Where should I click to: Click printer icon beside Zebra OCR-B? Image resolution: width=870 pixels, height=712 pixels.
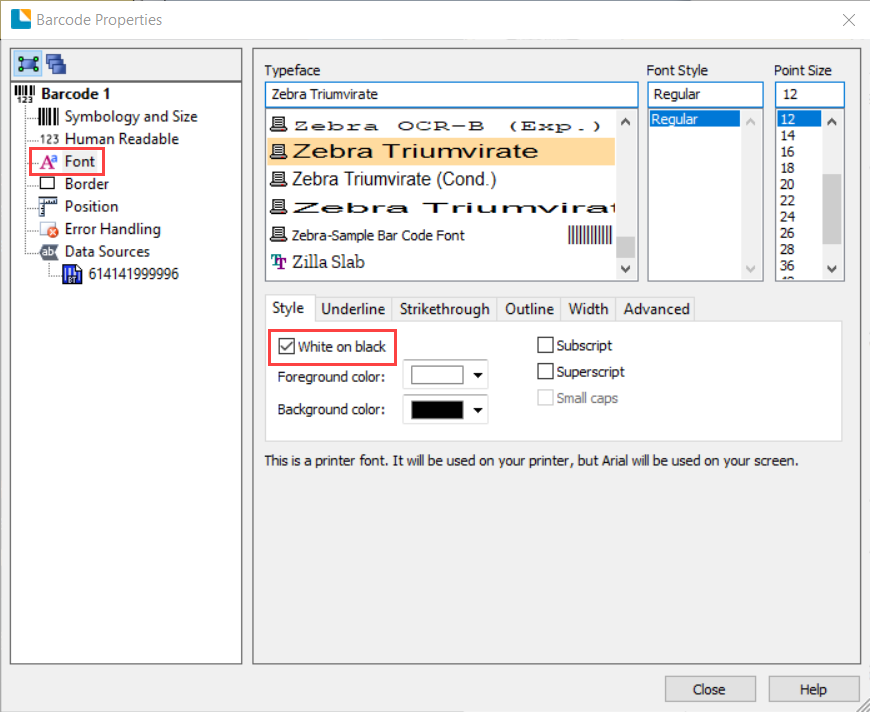click(x=278, y=124)
